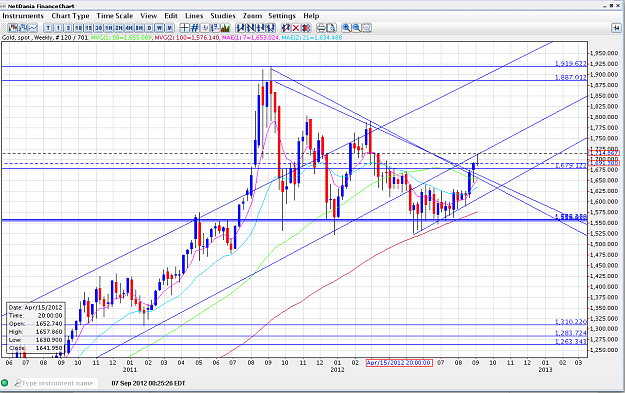
Task: Open the Chart Type menu
Action: [70, 16]
